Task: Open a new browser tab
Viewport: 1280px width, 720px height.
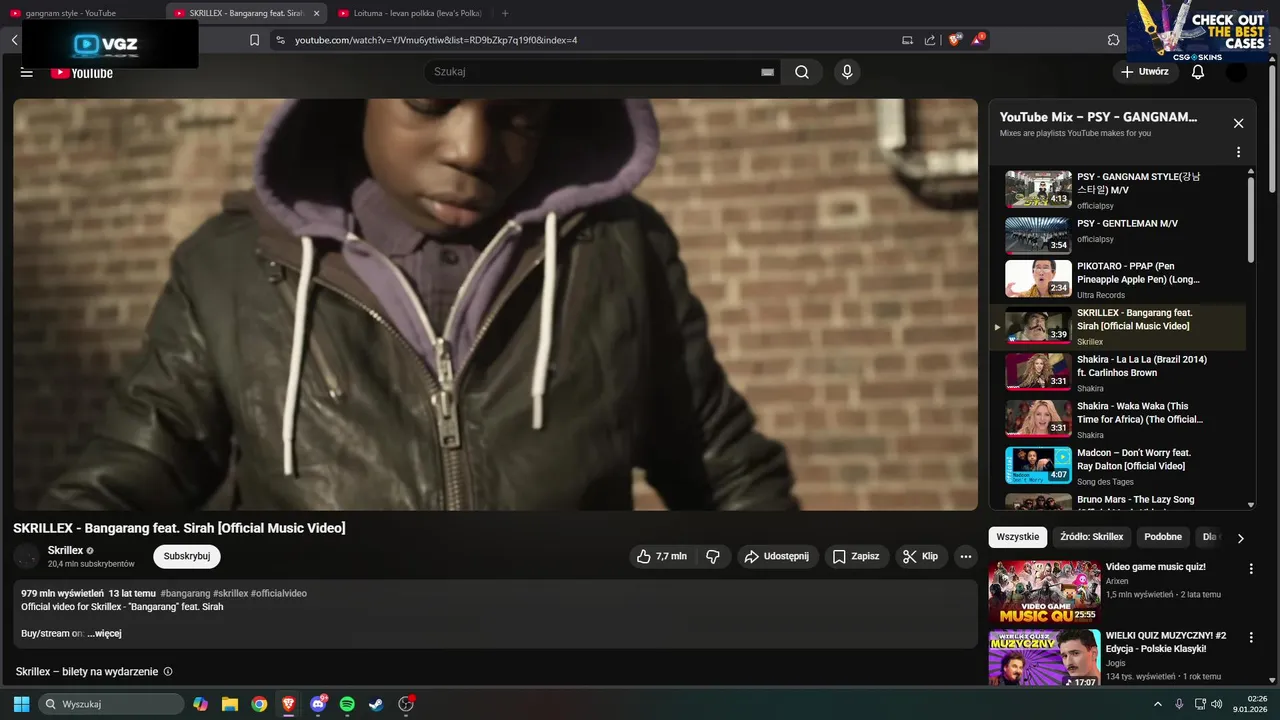Action: tap(505, 13)
